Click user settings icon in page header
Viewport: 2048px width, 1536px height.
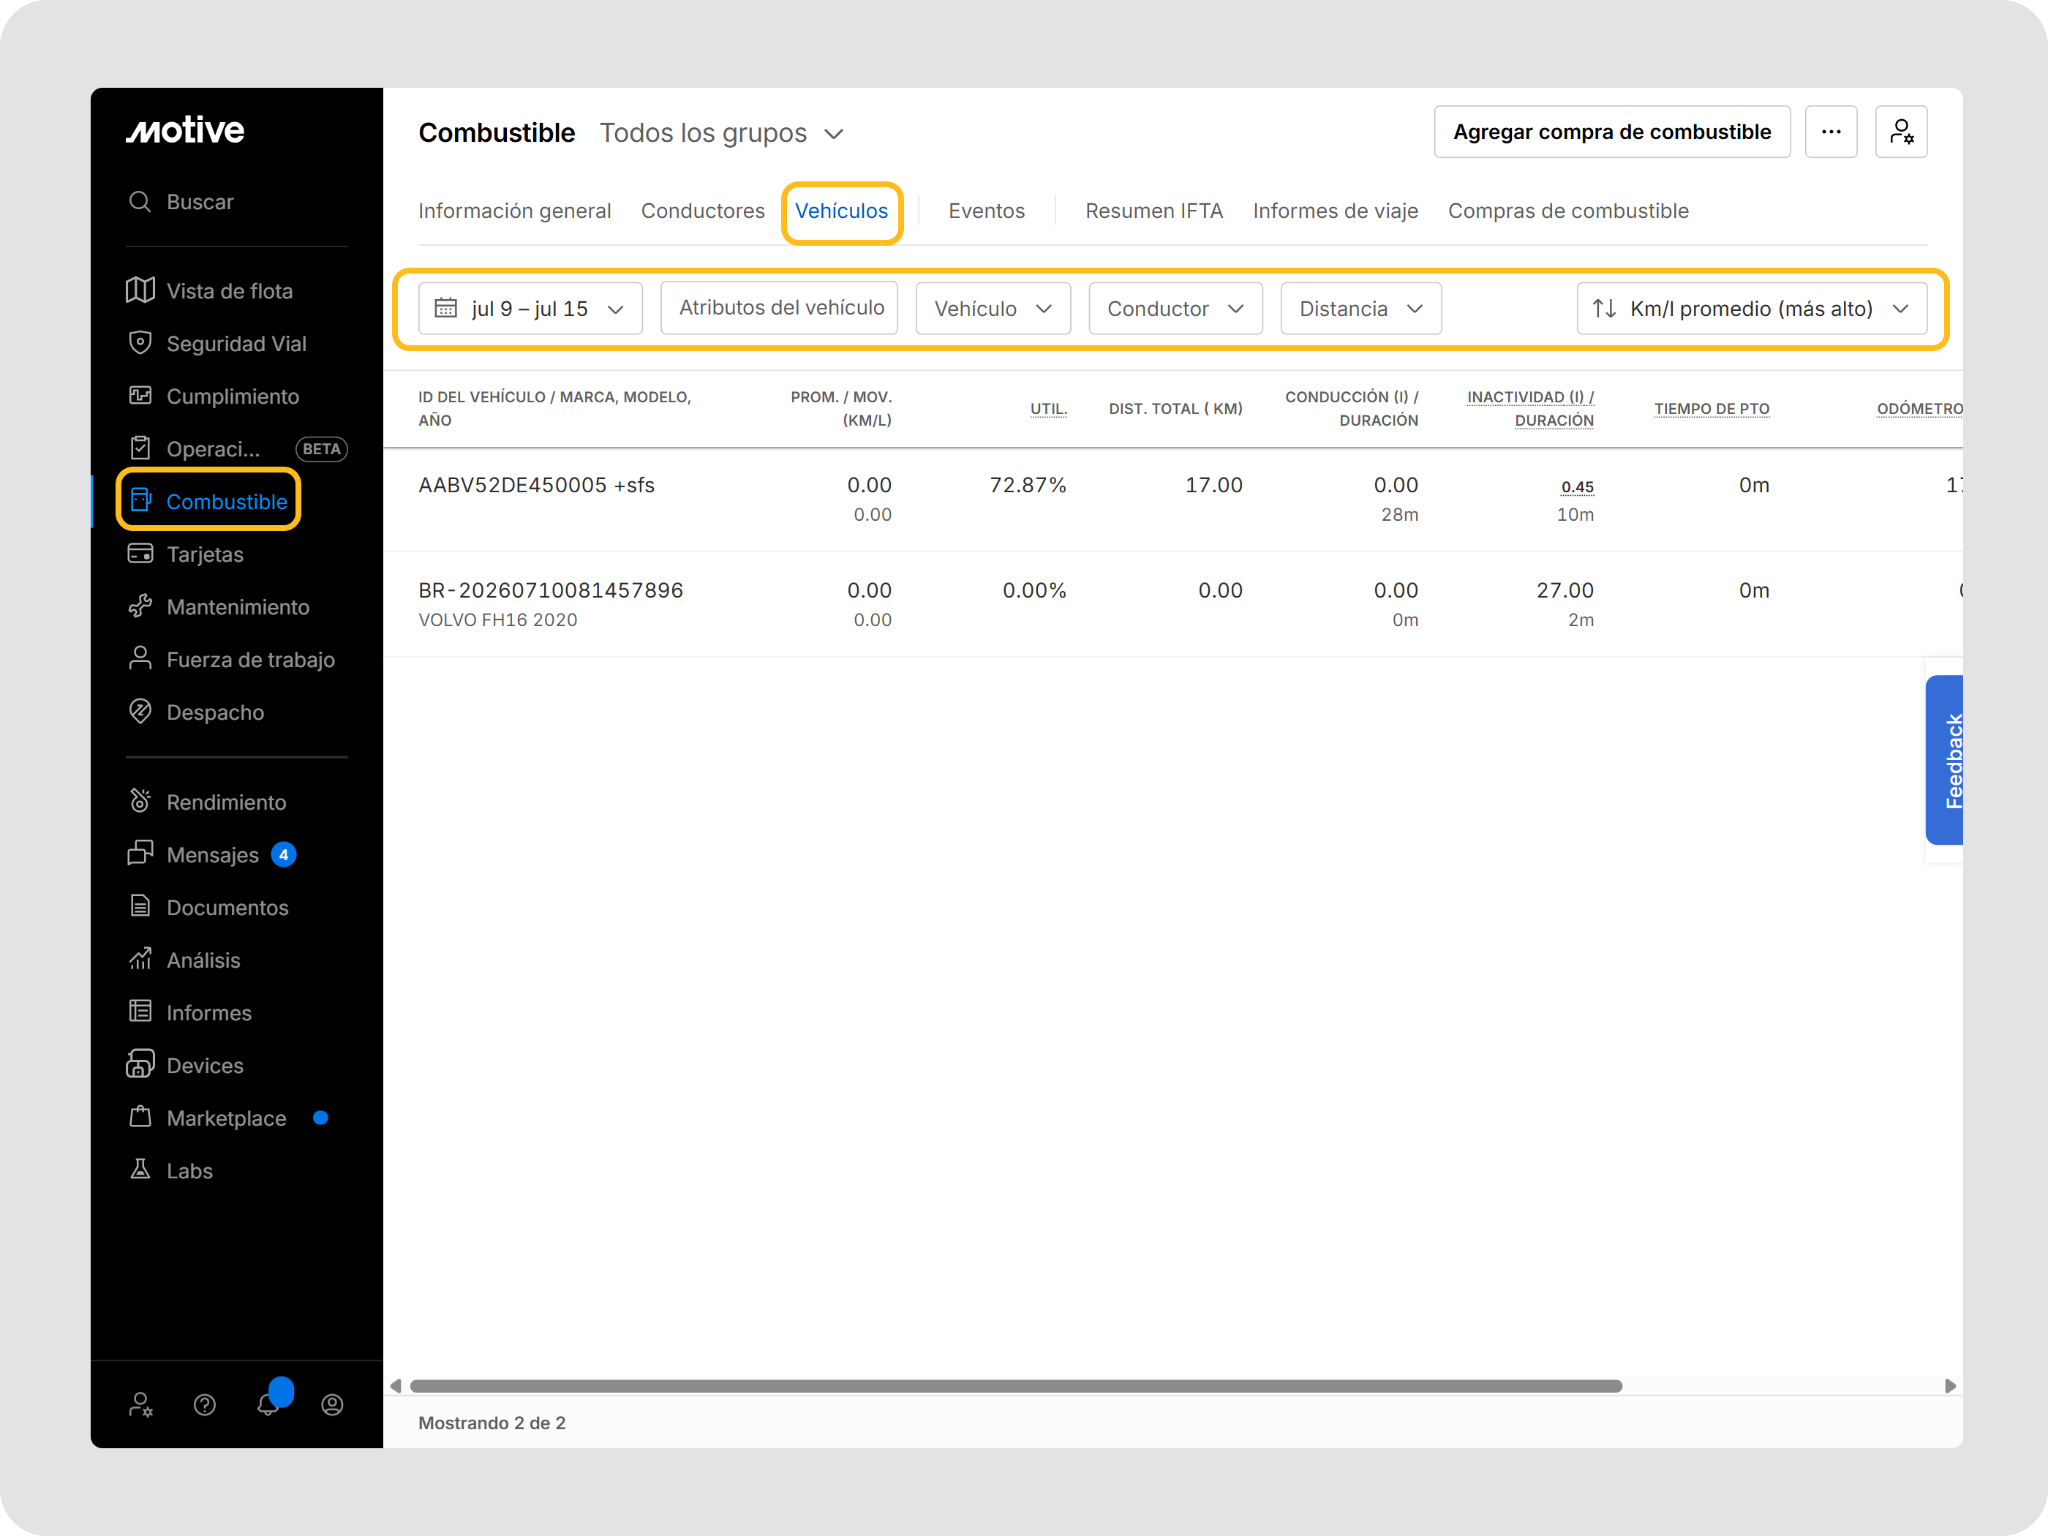(1901, 132)
